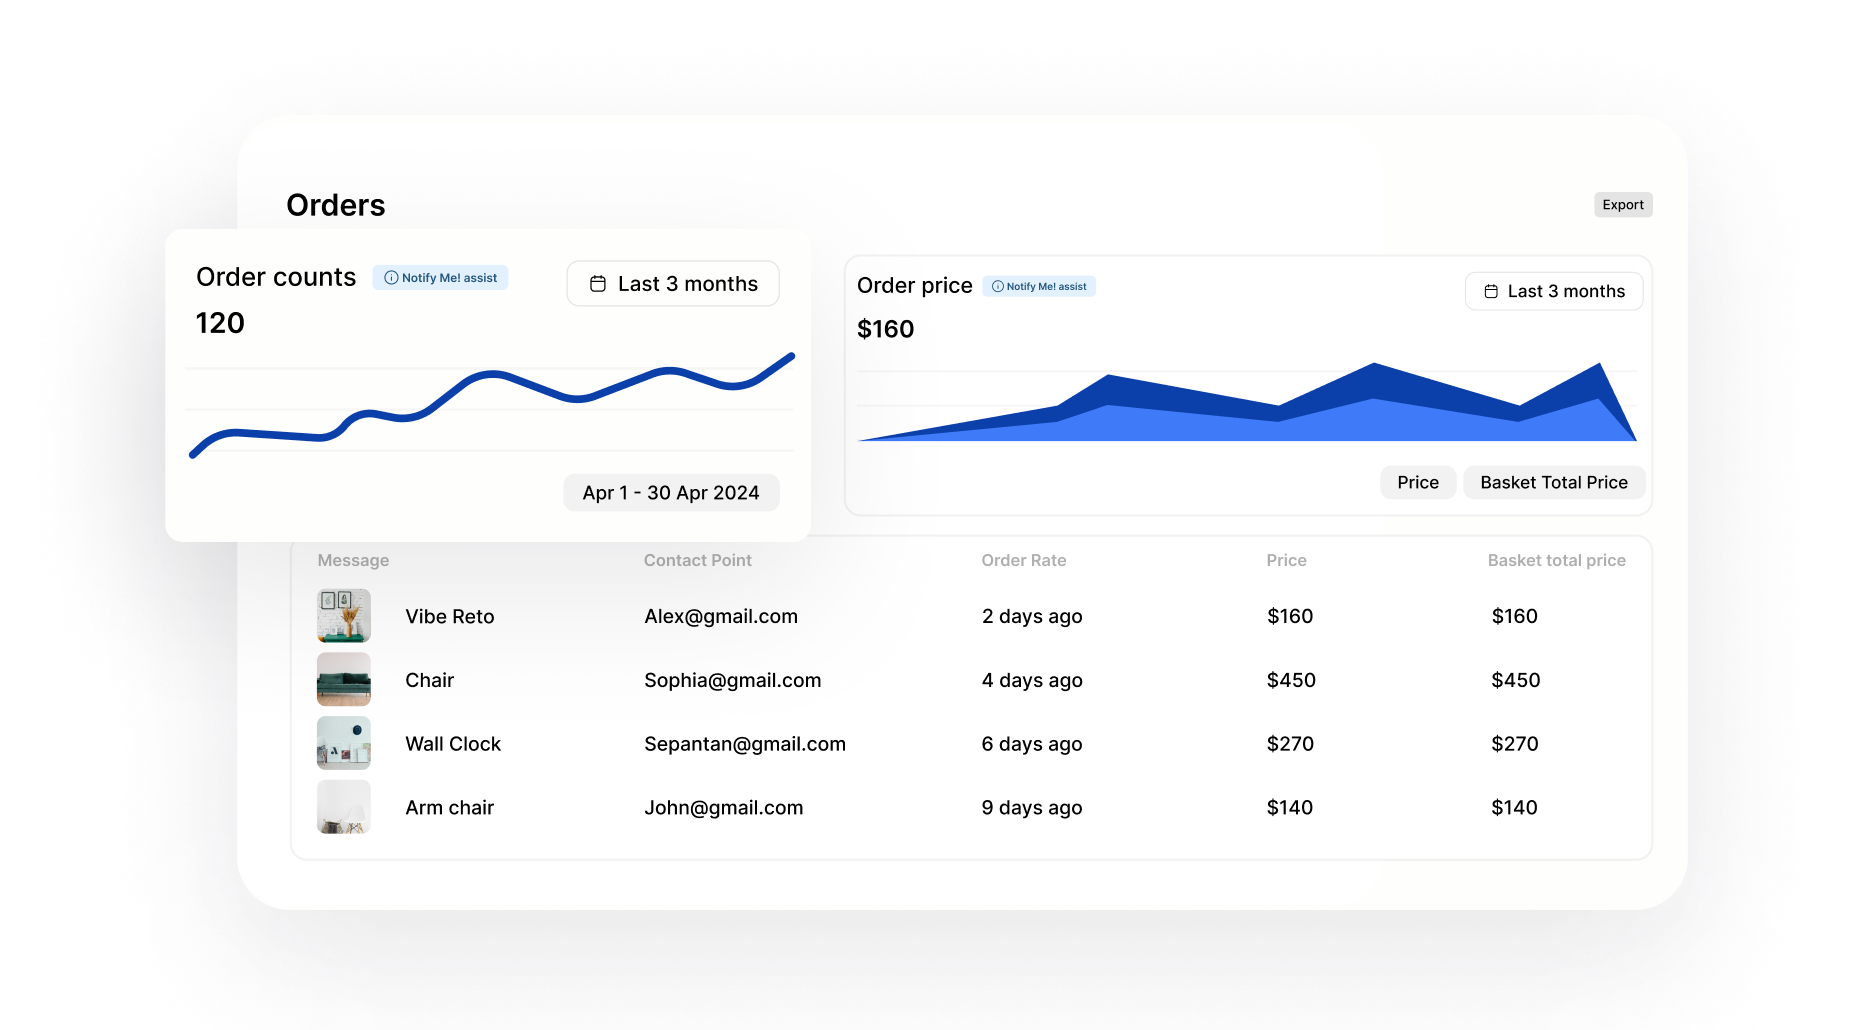
Task: Toggle the Basket Total Price series display
Action: pyautogui.click(x=1553, y=482)
